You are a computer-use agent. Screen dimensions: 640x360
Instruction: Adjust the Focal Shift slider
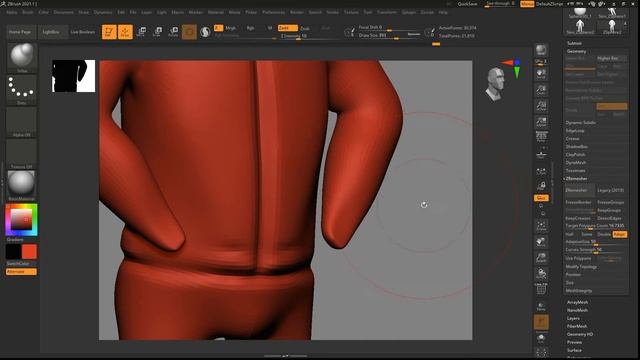pyautogui.click(x=389, y=27)
